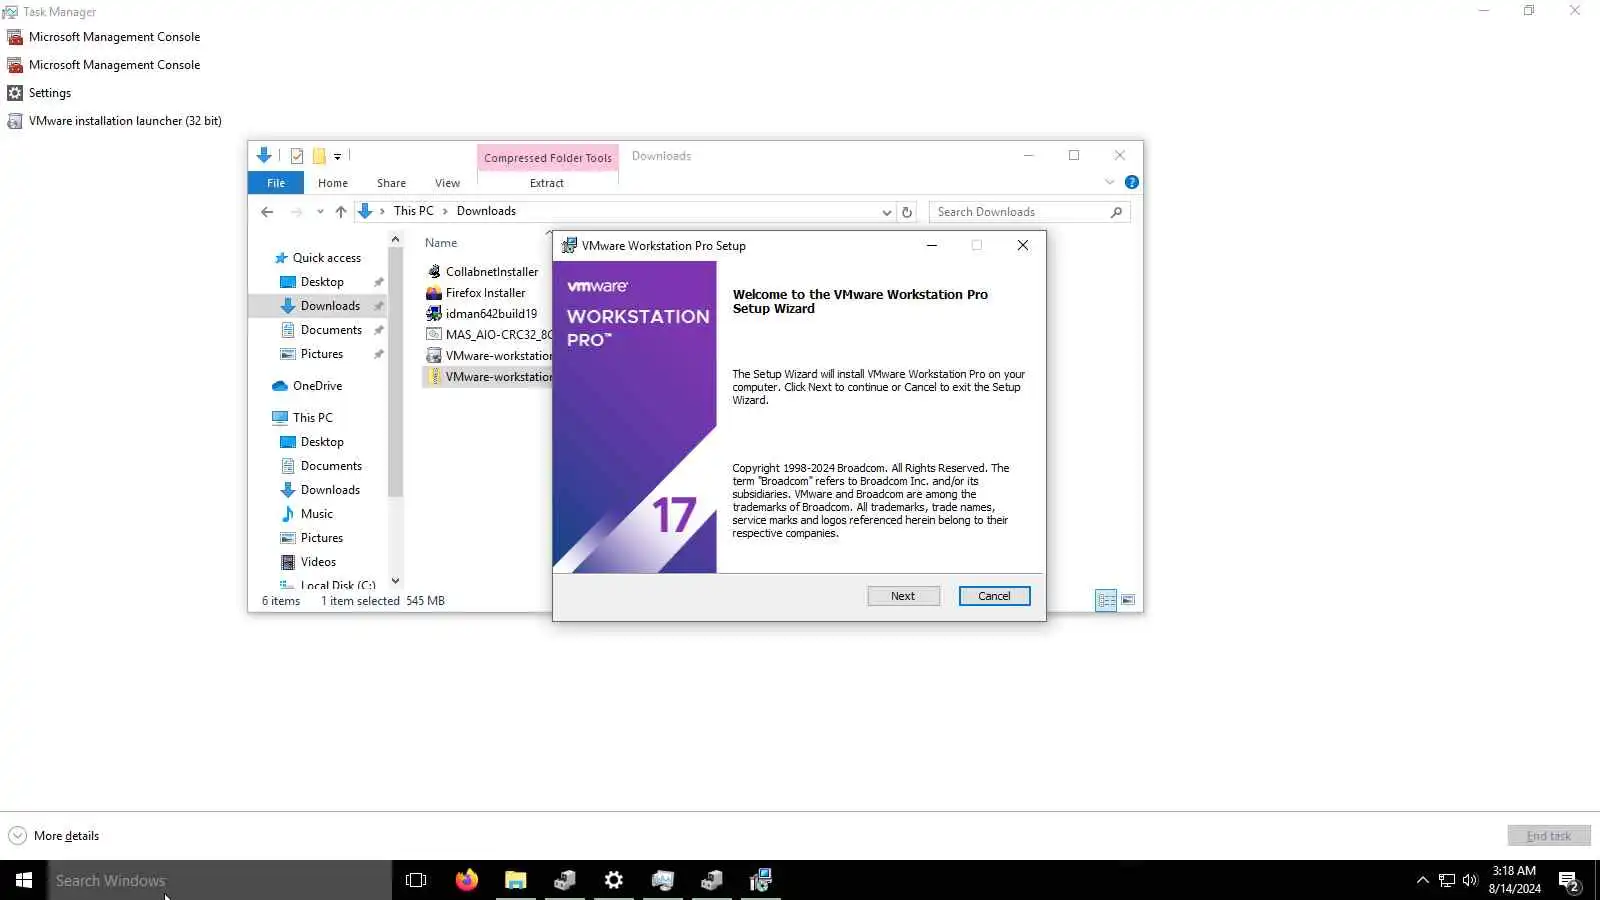Viewport: 1600px width, 900px height.
Task: Open Task View from the taskbar
Action: point(416,880)
